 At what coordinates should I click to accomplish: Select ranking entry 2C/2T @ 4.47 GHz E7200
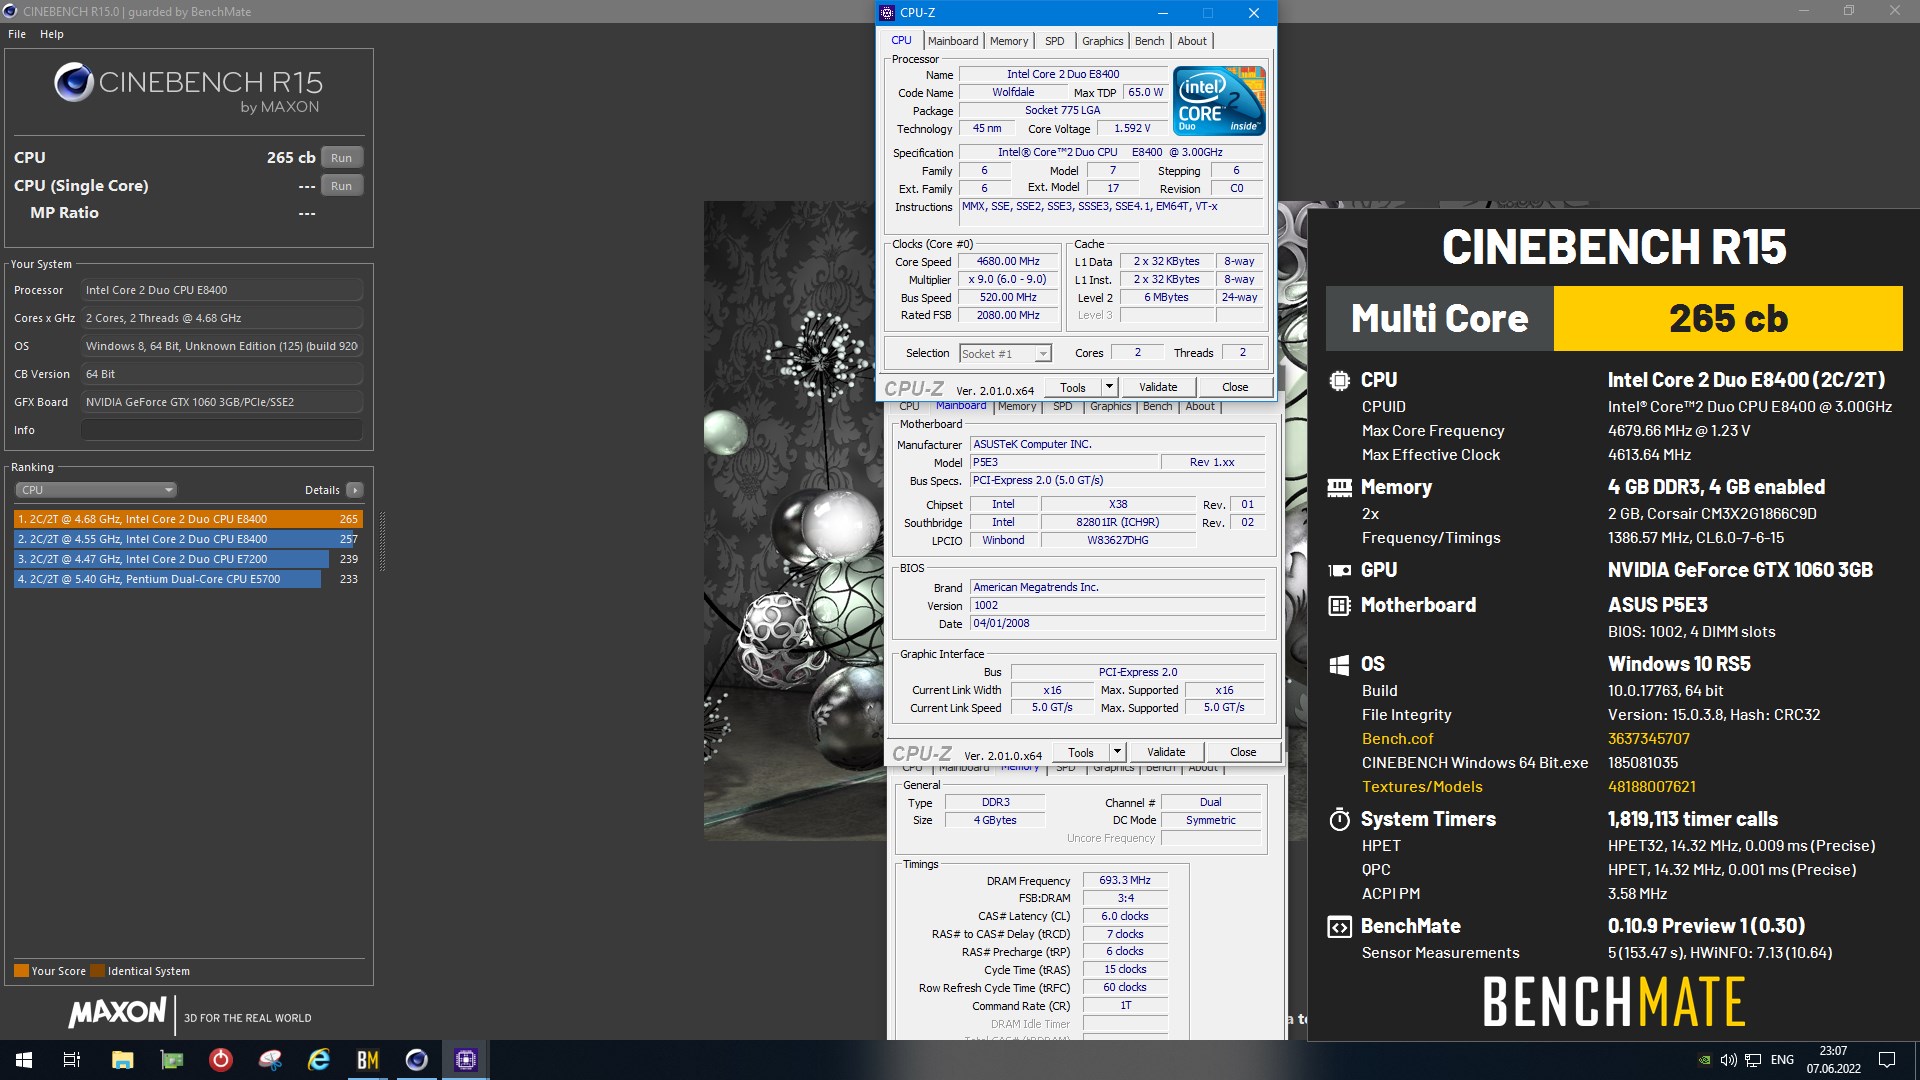(x=188, y=559)
